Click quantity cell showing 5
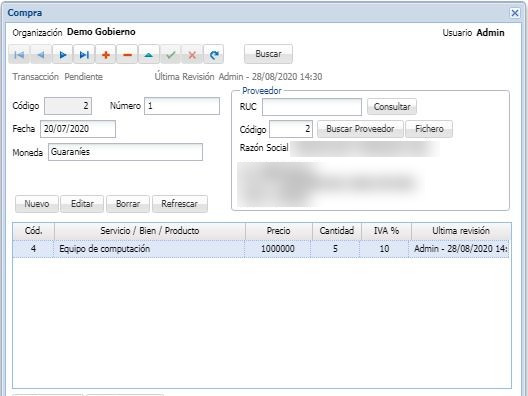The height and width of the screenshot is (396, 528). (335, 249)
